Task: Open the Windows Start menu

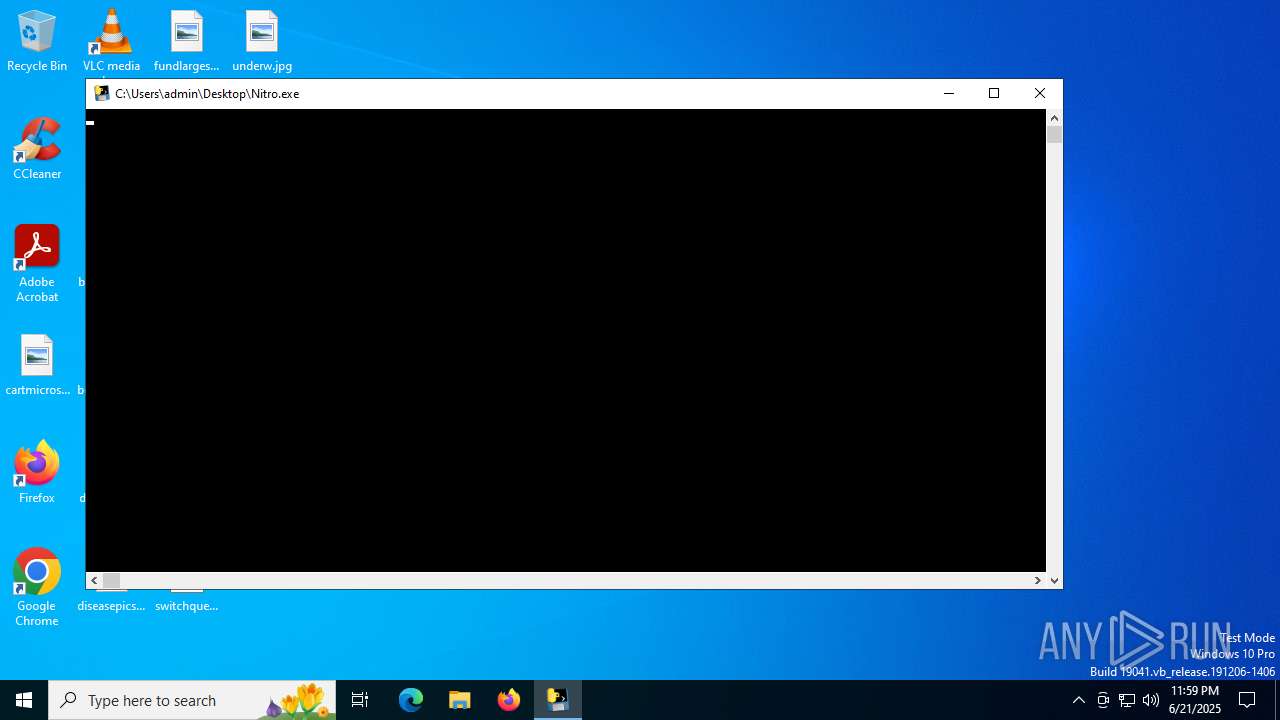Action: coord(24,700)
